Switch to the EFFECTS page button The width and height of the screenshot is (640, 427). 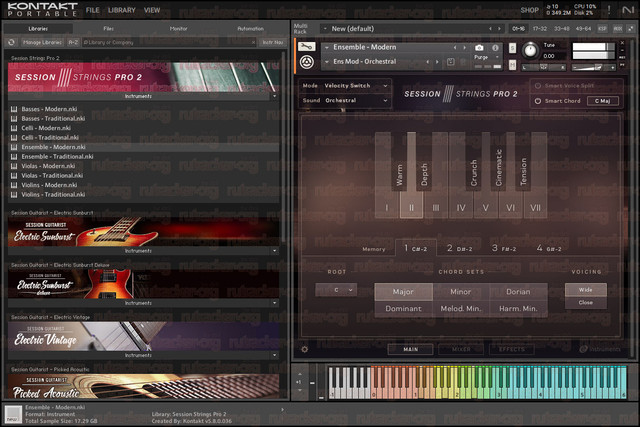[x=512, y=349]
